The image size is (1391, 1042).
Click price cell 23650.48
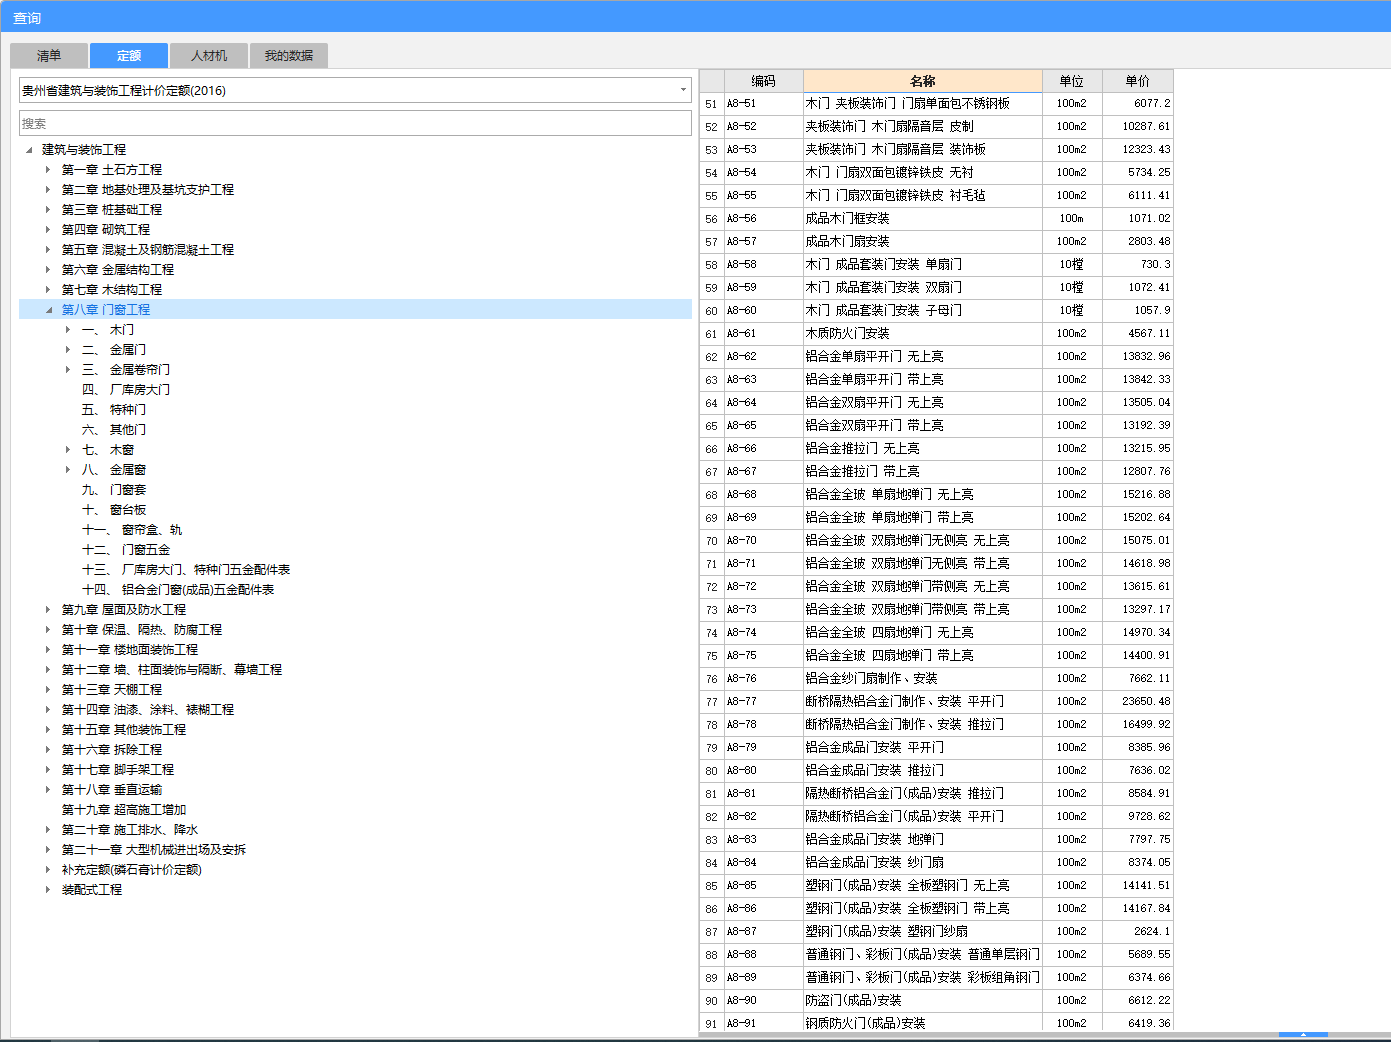[x=1138, y=701]
